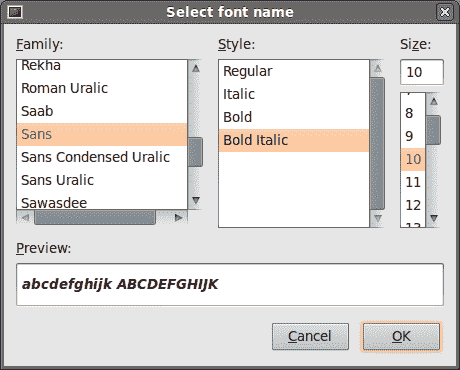Image resolution: width=460 pixels, height=370 pixels.
Task: Select the highlighted Sans family row
Action: pos(102,134)
